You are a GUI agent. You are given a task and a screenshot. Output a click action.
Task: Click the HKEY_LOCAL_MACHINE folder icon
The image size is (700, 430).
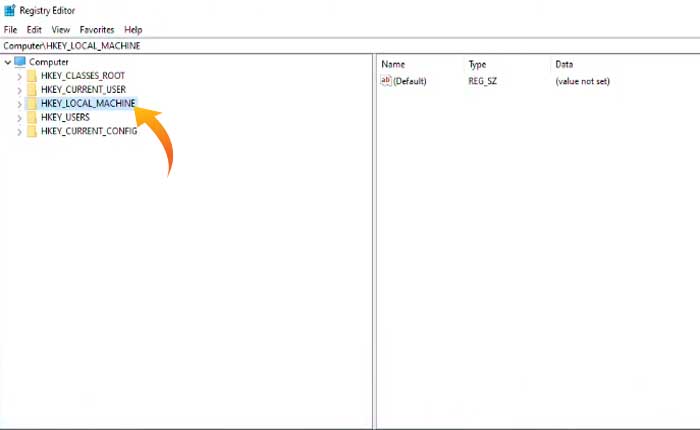(31, 104)
